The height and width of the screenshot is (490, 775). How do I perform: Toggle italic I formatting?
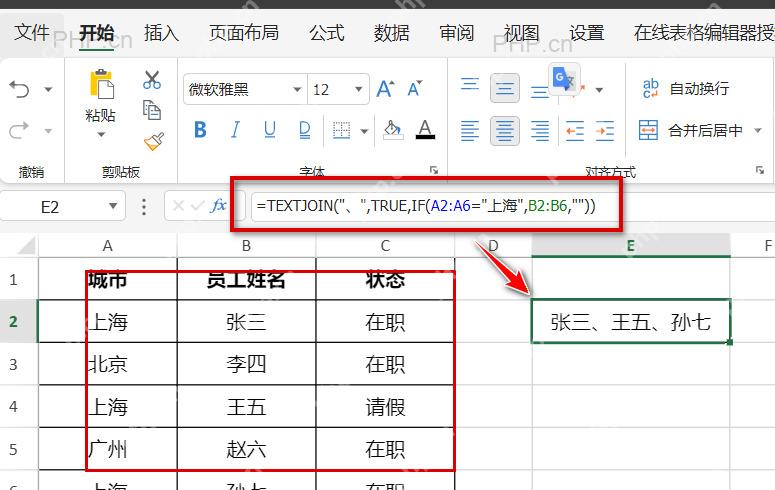click(x=235, y=130)
